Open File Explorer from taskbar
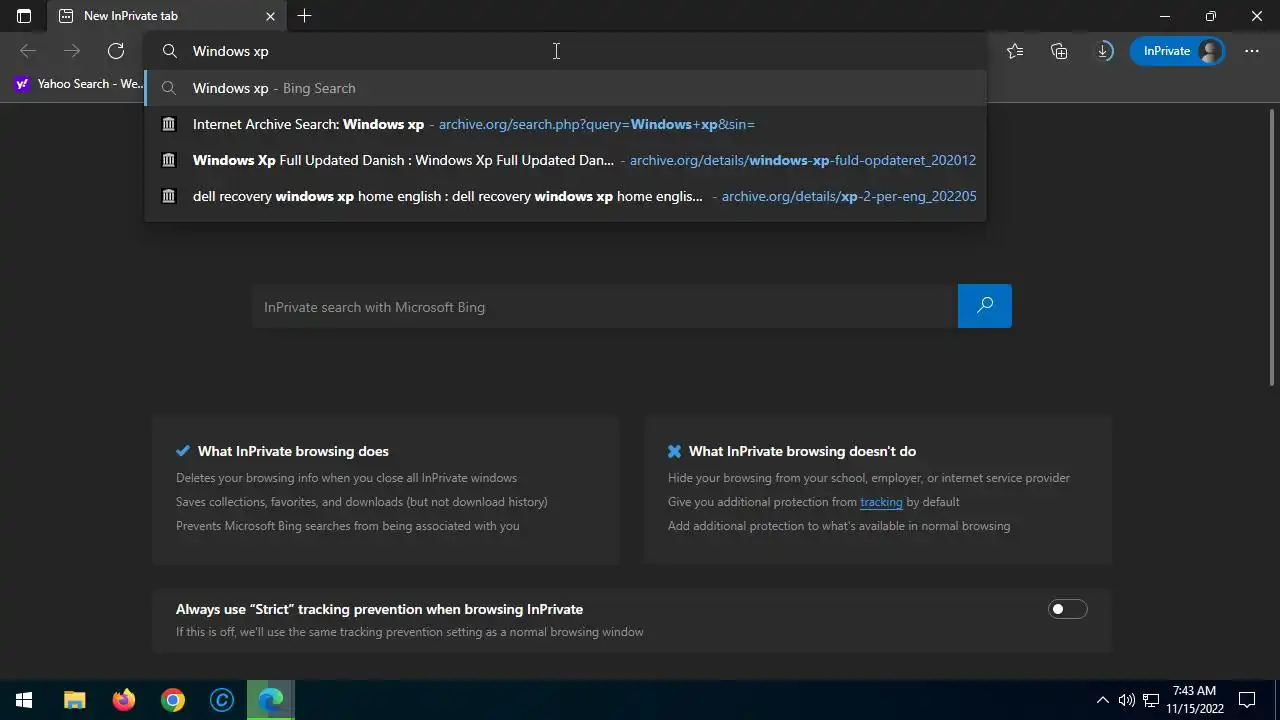The height and width of the screenshot is (720, 1280). click(x=75, y=700)
